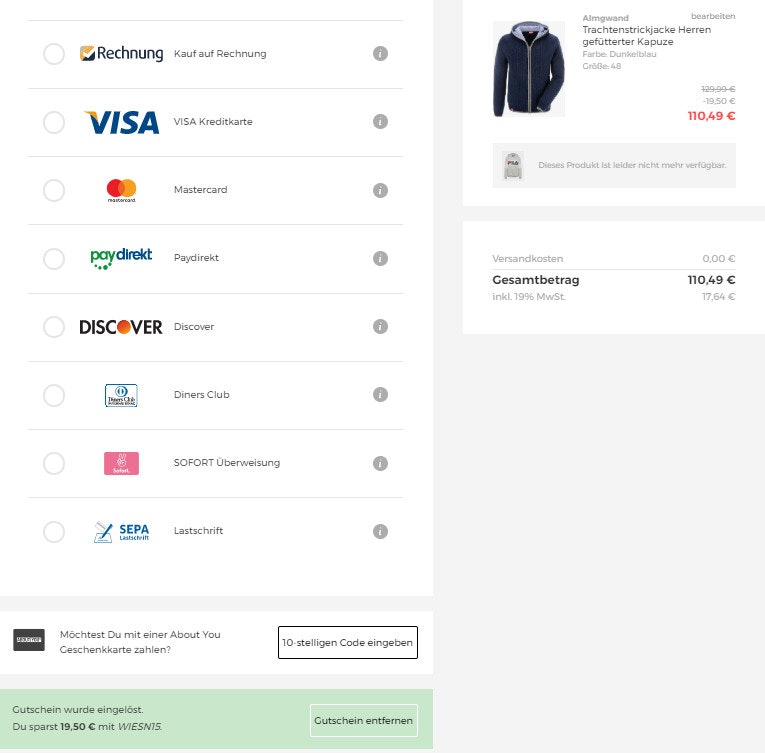Open the info icon for Mastercard
Viewport: 765px width, 753px height.
380,190
